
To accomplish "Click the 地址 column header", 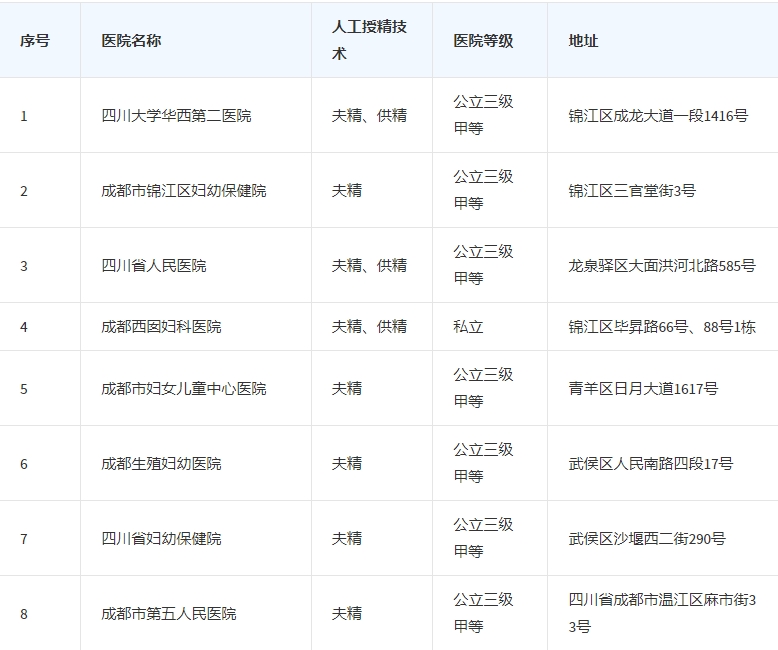I will point(583,41).
